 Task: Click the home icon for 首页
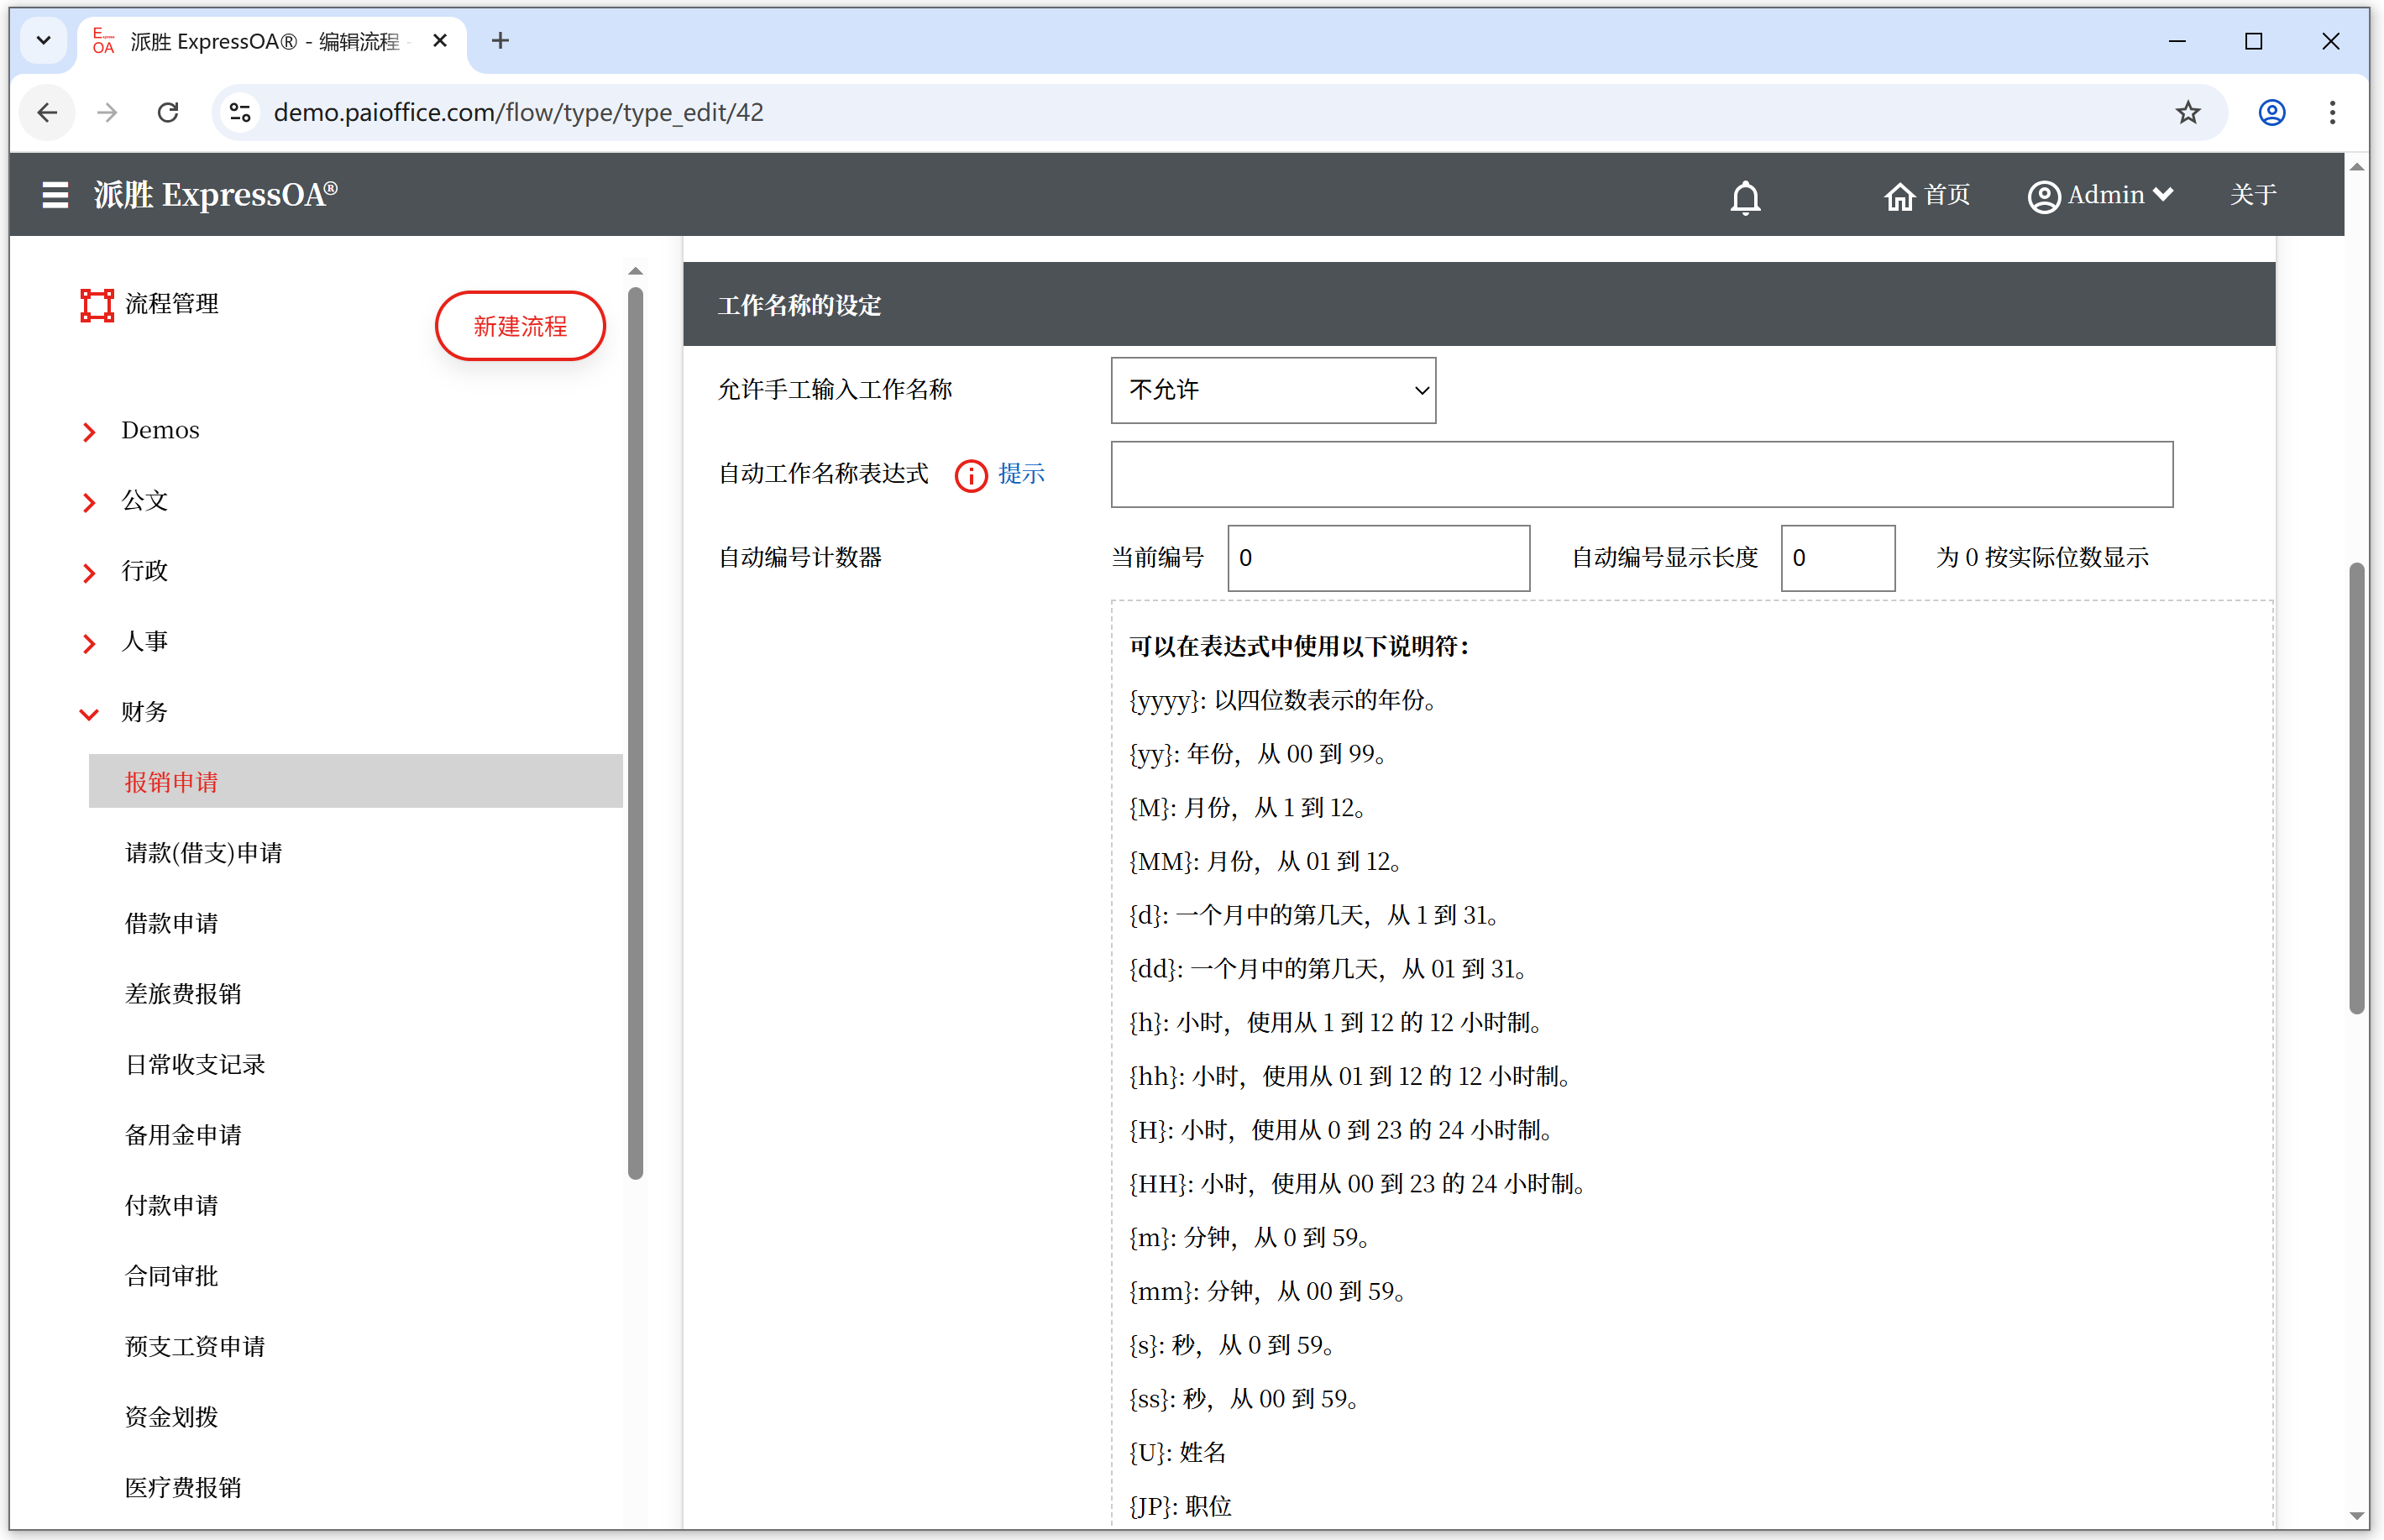tap(1897, 196)
